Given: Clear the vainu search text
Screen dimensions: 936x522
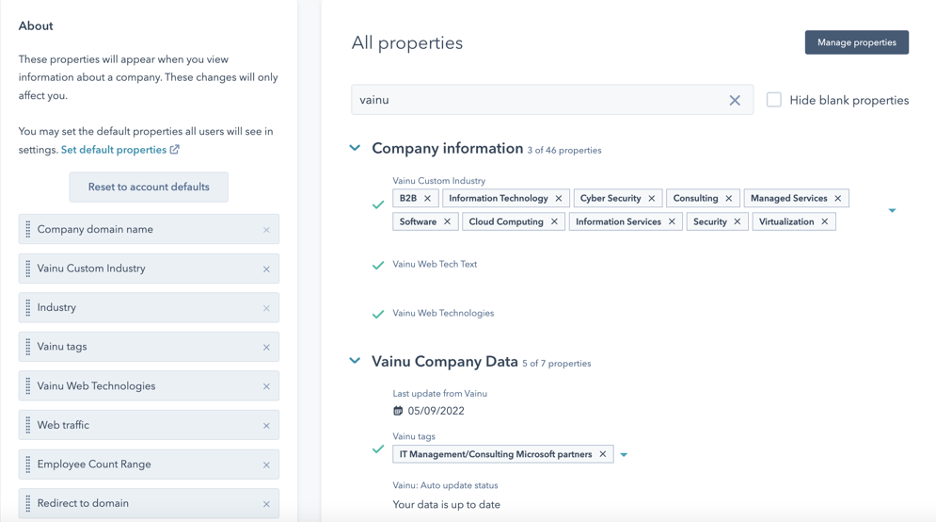Looking at the screenshot, I should (x=734, y=100).
